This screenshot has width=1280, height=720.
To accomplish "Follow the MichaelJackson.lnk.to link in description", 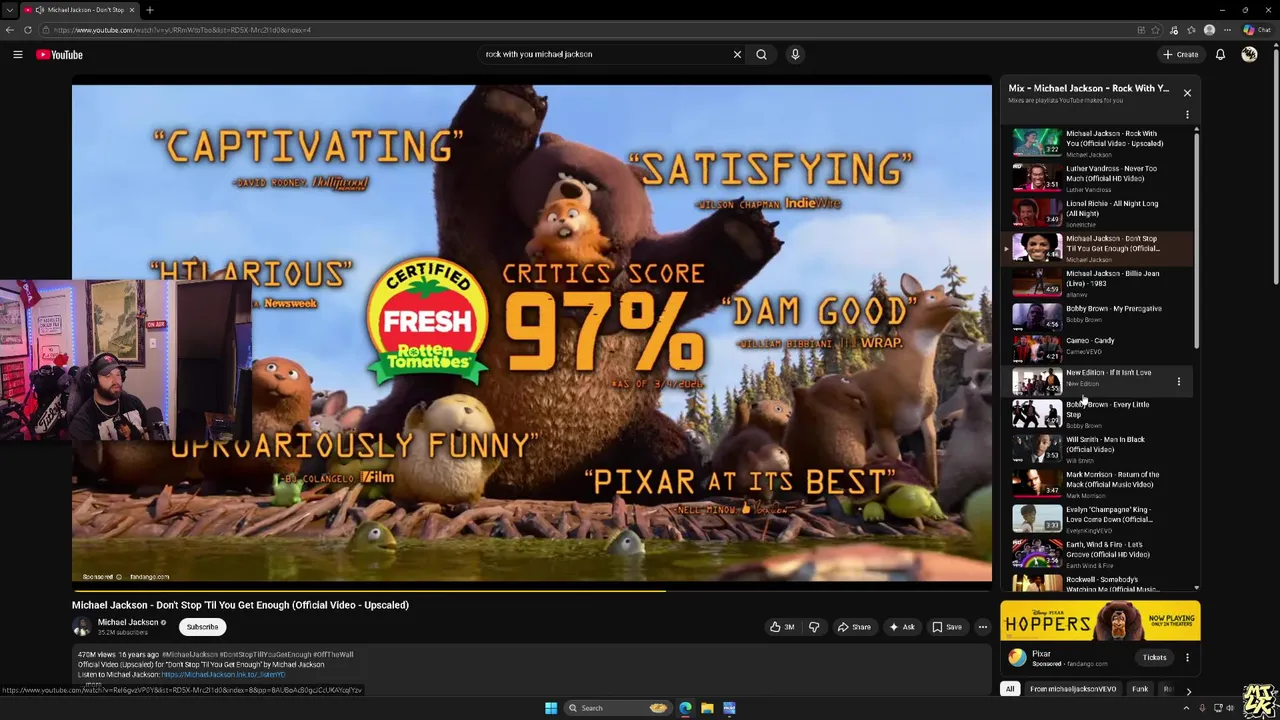I will [x=223, y=674].
